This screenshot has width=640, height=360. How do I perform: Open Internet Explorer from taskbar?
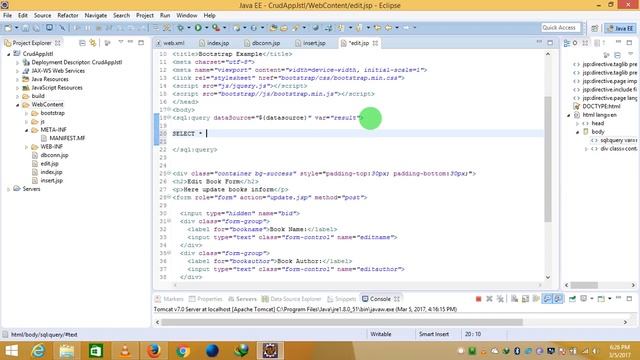[38, 351]
